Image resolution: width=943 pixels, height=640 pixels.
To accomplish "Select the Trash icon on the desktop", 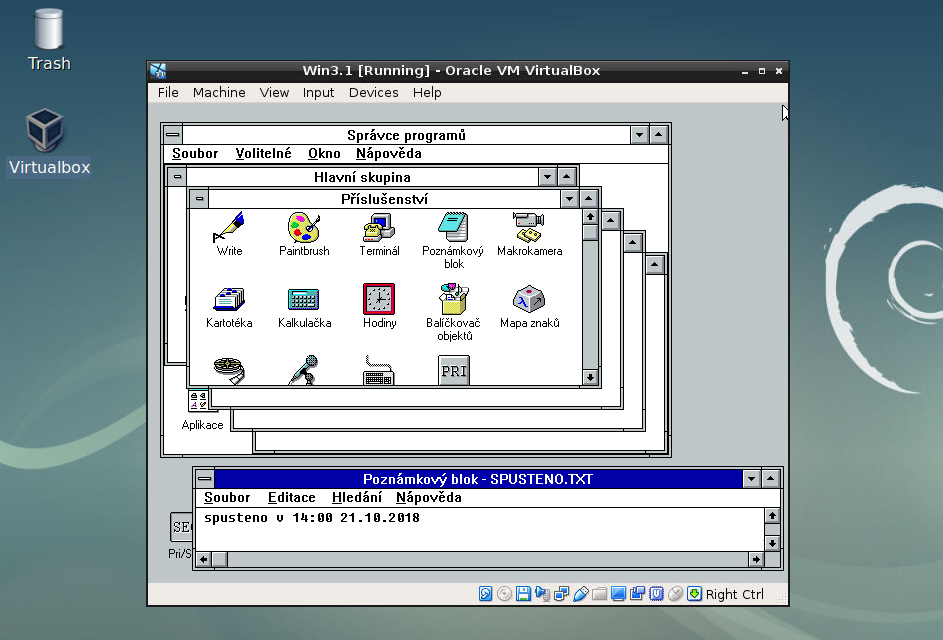I will tap(49, 29).
